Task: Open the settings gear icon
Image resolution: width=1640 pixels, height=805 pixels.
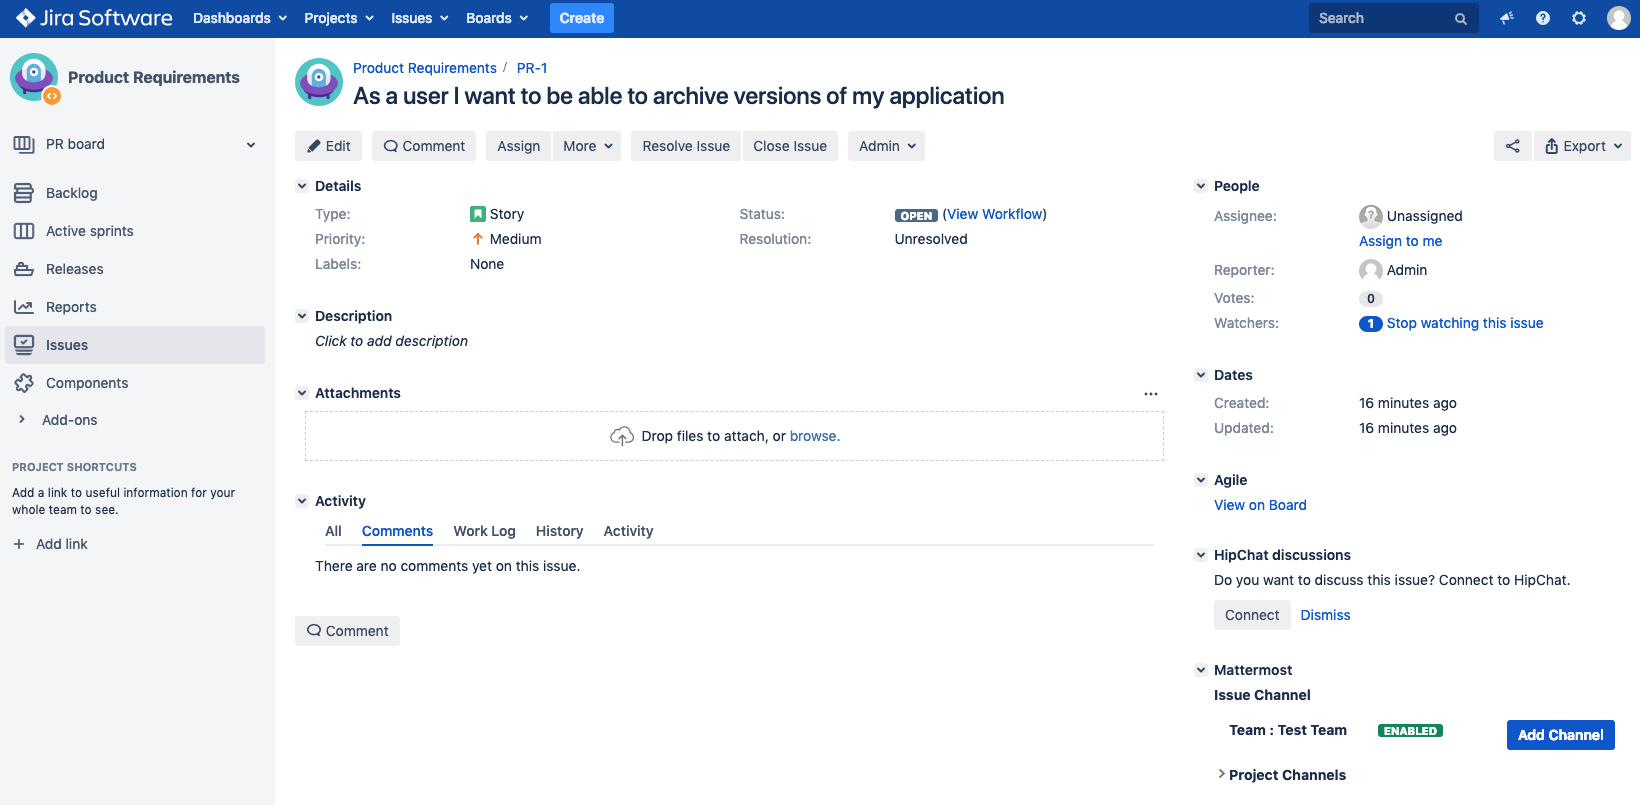Action: tap(1579, 18)
